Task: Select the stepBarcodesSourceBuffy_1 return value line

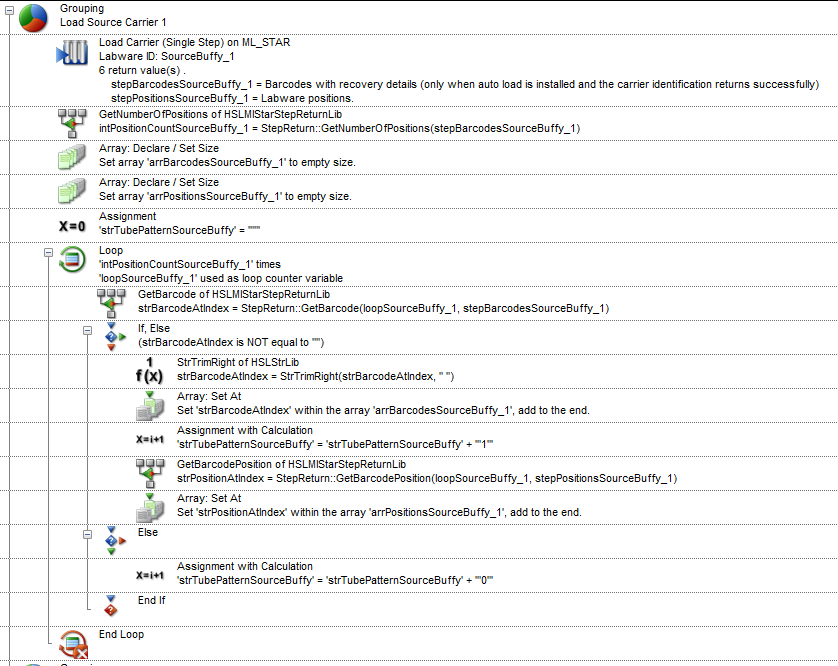Action: tap(465, 84)
